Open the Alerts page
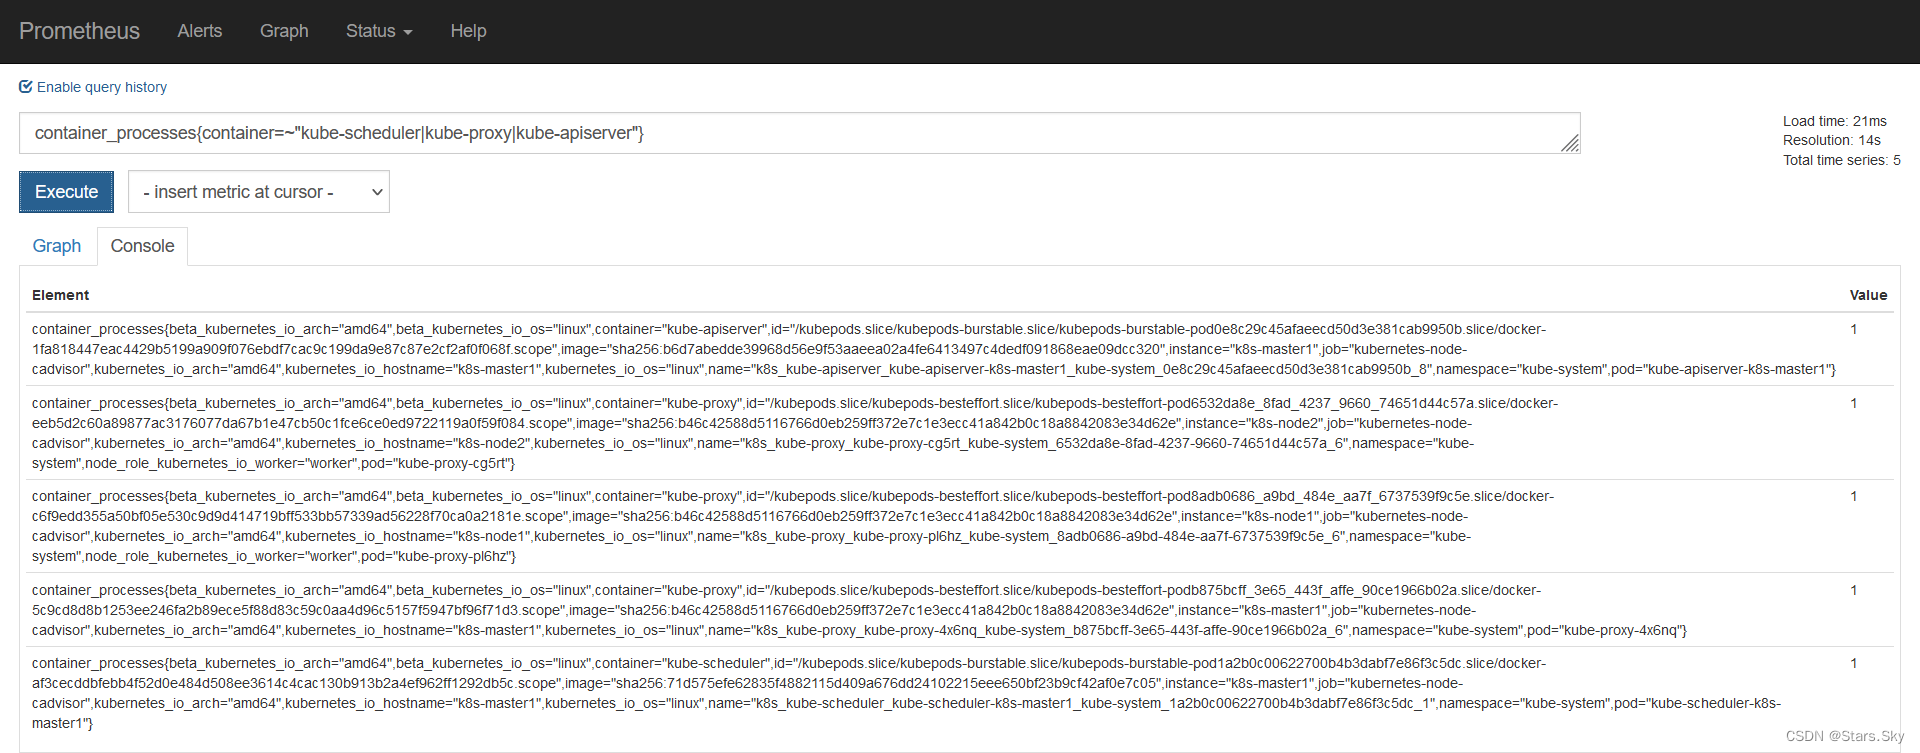 pyautogui.click(x=200, y=31)
